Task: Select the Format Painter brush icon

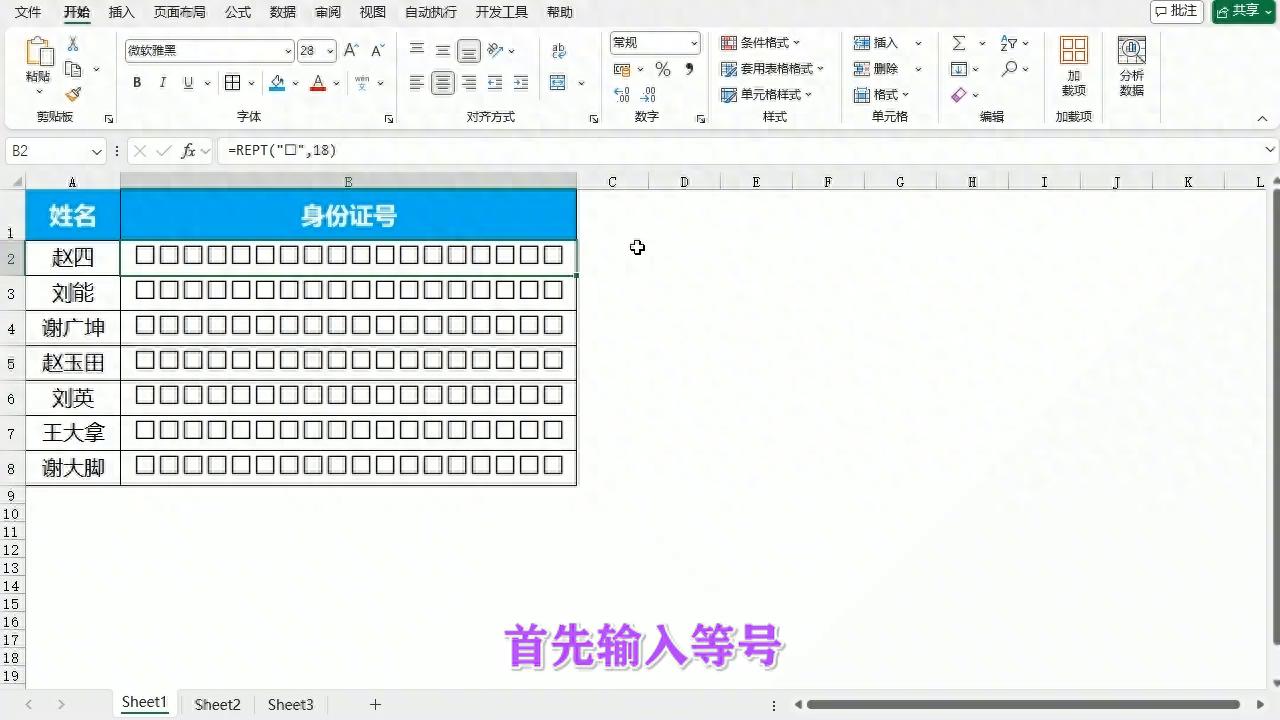Action: point(73,94)
